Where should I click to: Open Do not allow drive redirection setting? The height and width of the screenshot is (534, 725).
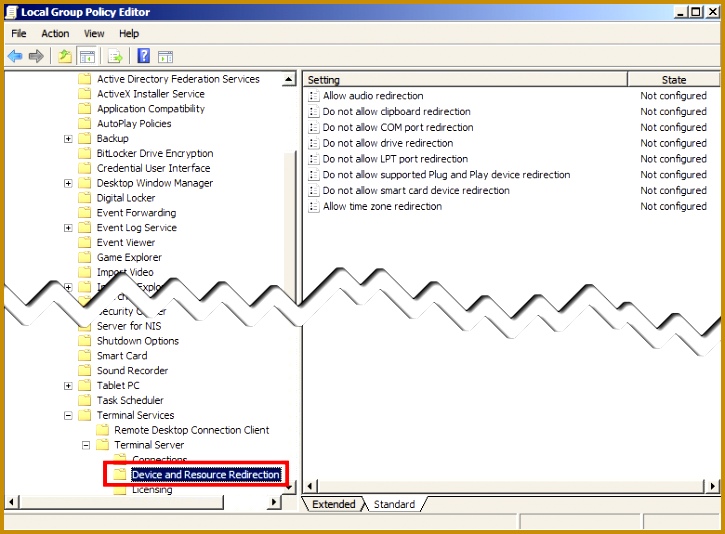pyautogui.click(x=387, y=143)
